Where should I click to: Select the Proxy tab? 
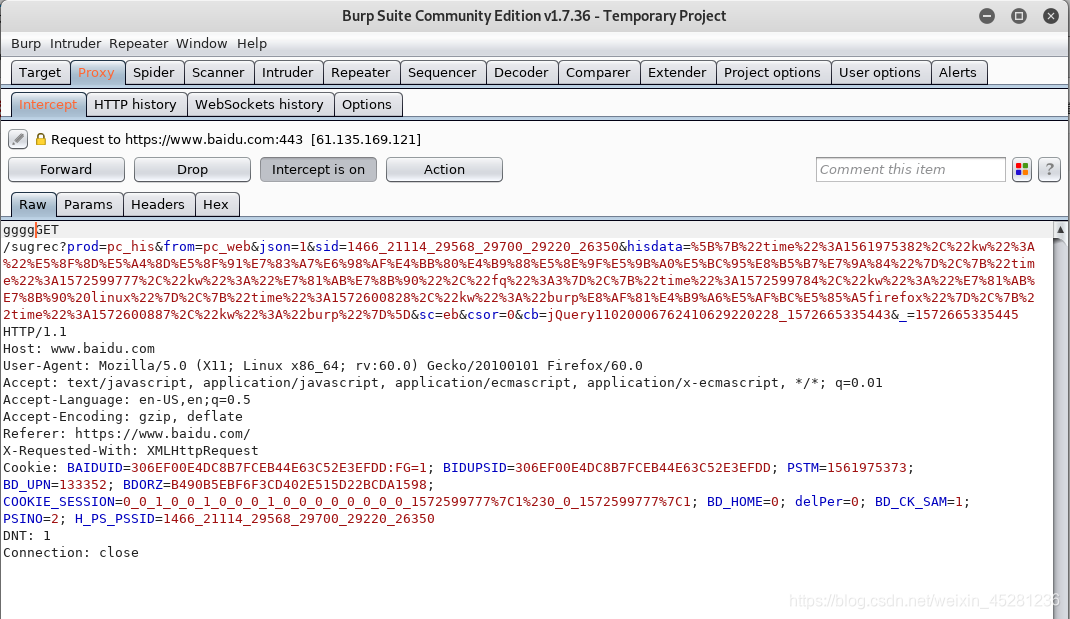click(96, 72)
